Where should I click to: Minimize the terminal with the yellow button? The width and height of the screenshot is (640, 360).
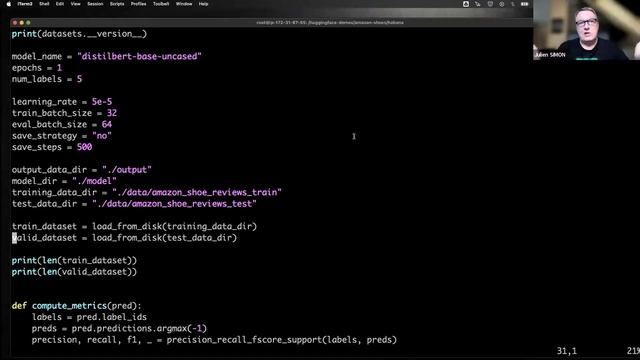pos(21,23)
